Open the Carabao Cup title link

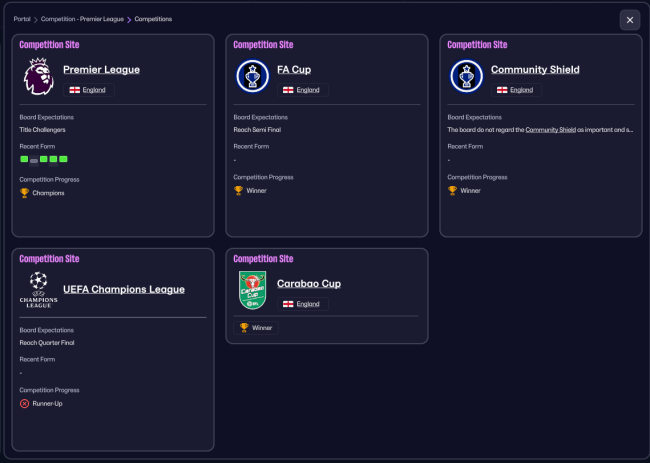(x=309, y=284)
